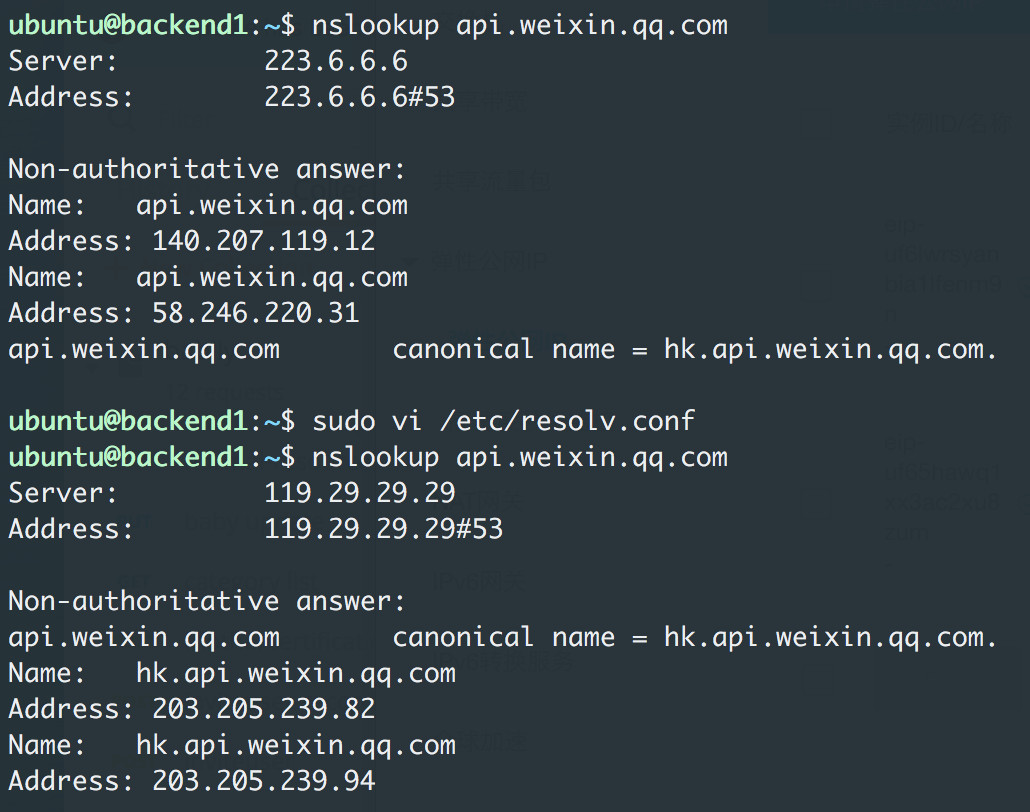Screen dimensions: 1030x812
Task: Click the hk.api.weixin.qq.com name above 203.205.239.94
Action: (x=295, y=745)
